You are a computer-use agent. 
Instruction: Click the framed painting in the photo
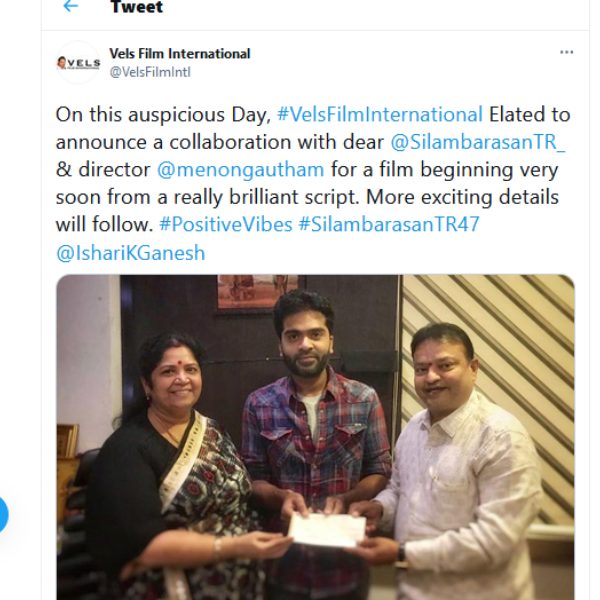point(256,291)
